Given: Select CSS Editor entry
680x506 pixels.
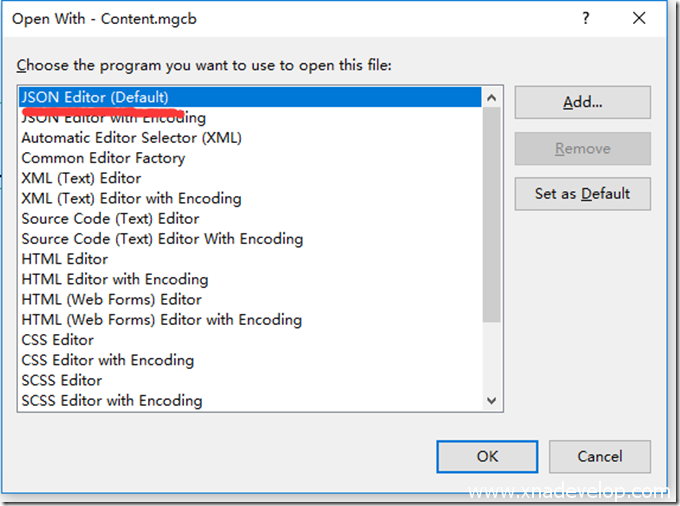Looking at the screenshot, I should click(57, 340).
